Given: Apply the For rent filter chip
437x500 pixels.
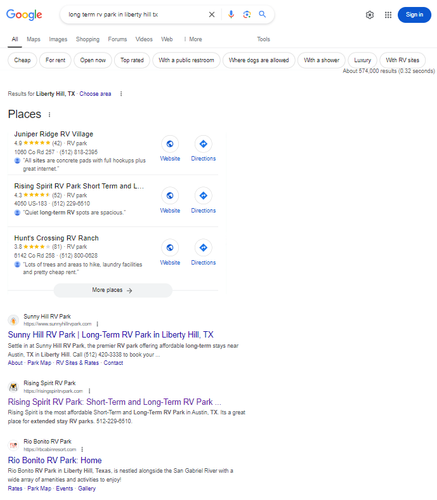Looking at the screenshot, I should coord(55,60).
